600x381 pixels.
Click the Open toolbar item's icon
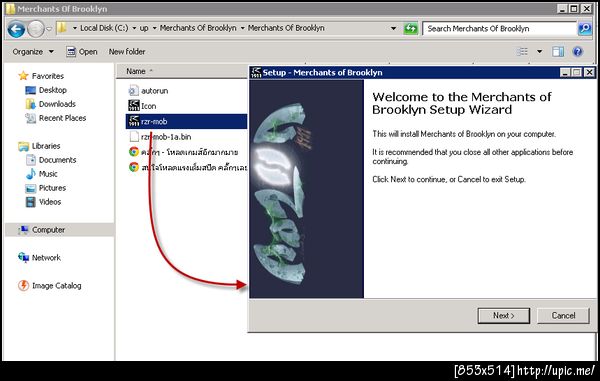click(x=71, y=52)
